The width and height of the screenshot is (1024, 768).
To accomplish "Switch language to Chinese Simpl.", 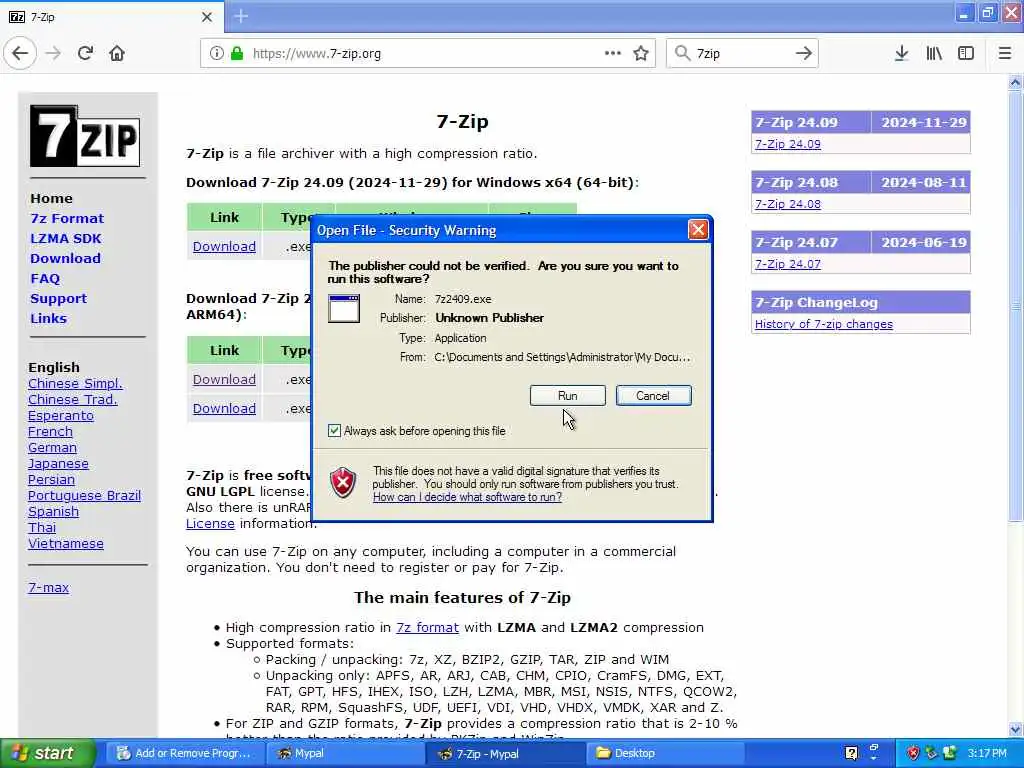I will [x=75, y=383].
